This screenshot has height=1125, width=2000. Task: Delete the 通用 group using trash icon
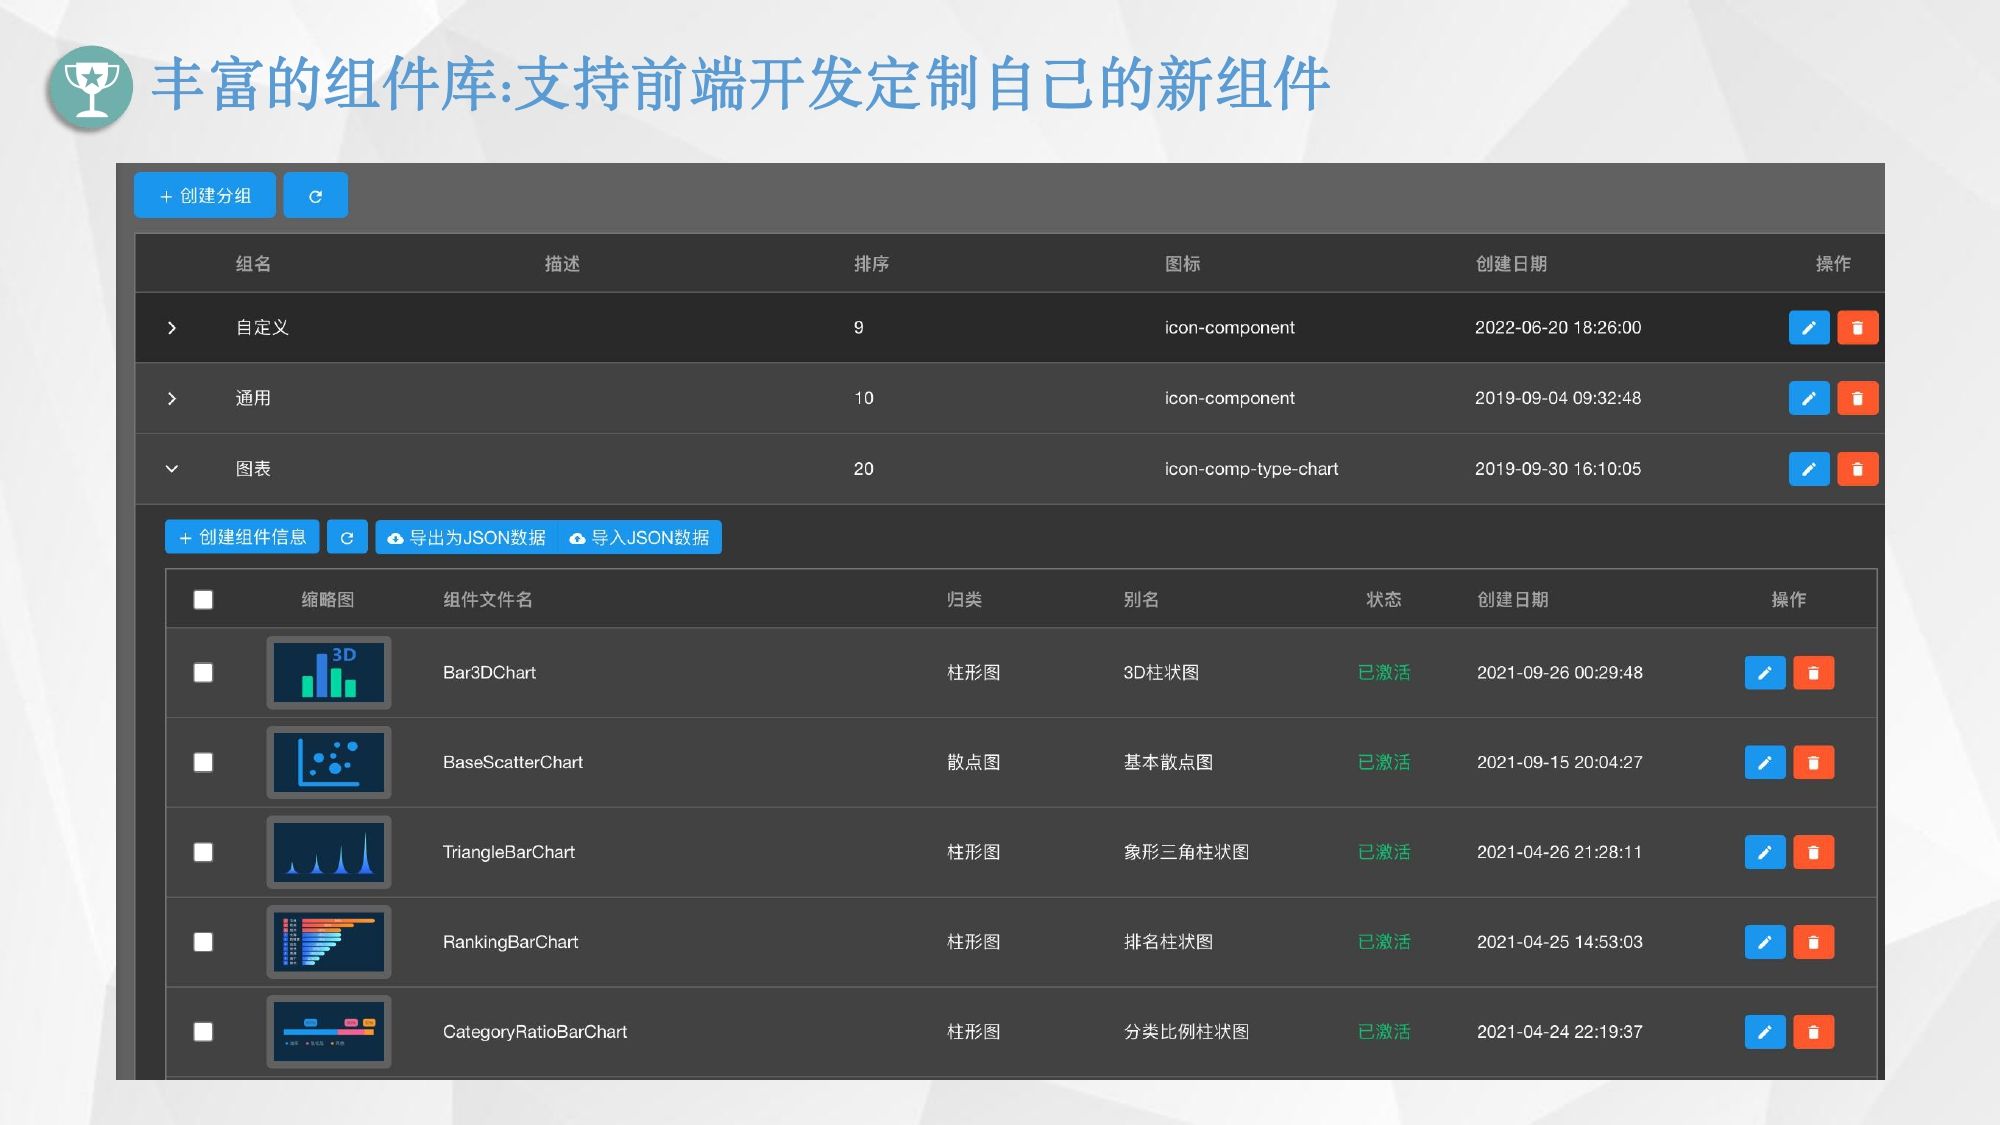pyautogui.click(x=1857, y=398)
